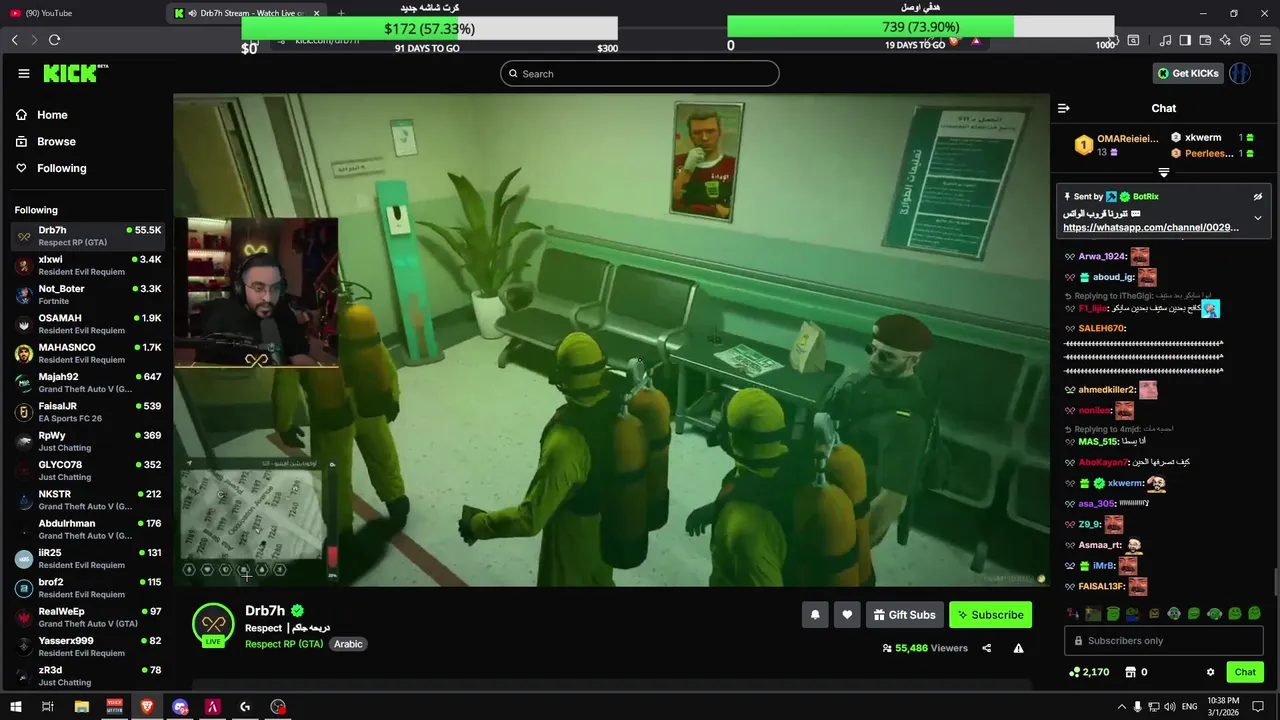Image resolution: width=1280 pixels, height=720 pixels.
Task: Close the Drb7h Stream browser tab
Action: pos(317,13)
